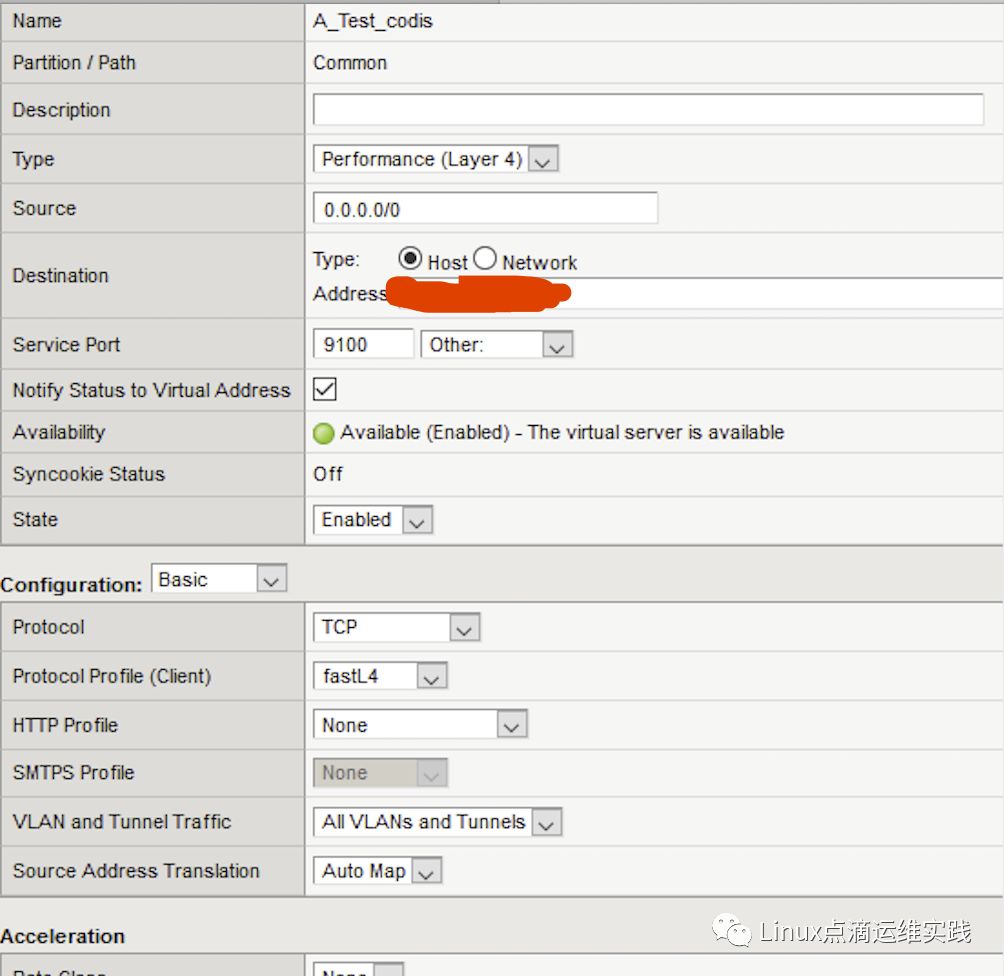The width and height of the screenshot is (1004, 976).
Task: Click the 'Acceleration' section heading
Action: click(63, 936)
